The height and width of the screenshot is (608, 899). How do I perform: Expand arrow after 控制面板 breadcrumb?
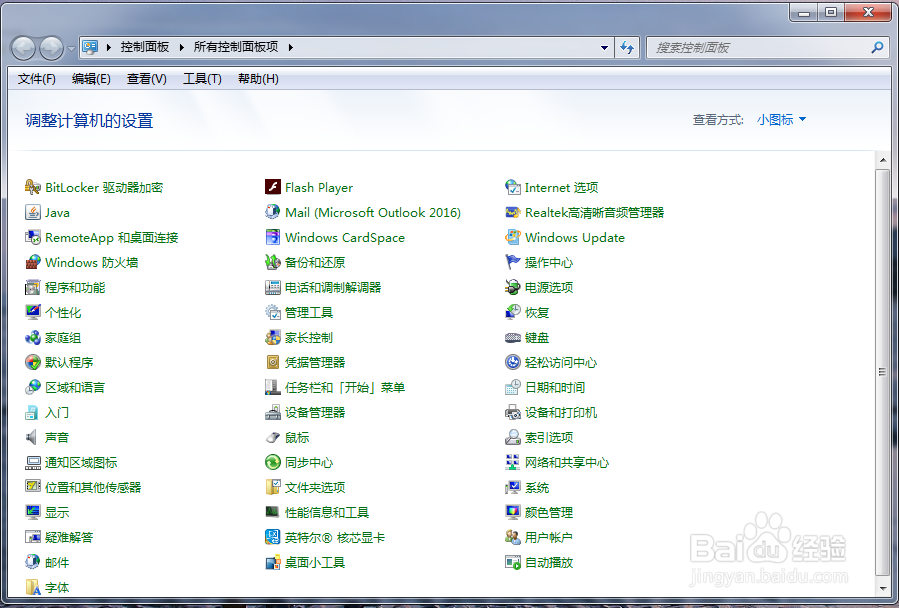tap(182, 48)
